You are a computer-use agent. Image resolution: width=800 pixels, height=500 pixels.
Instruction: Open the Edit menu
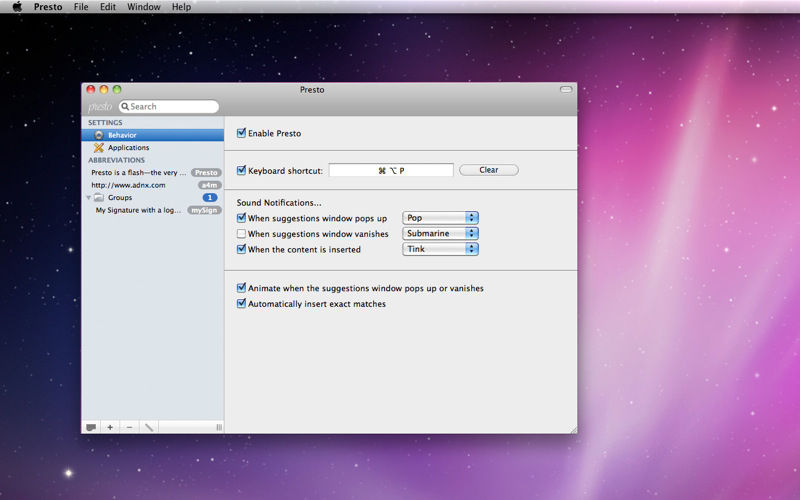(108, 7)
